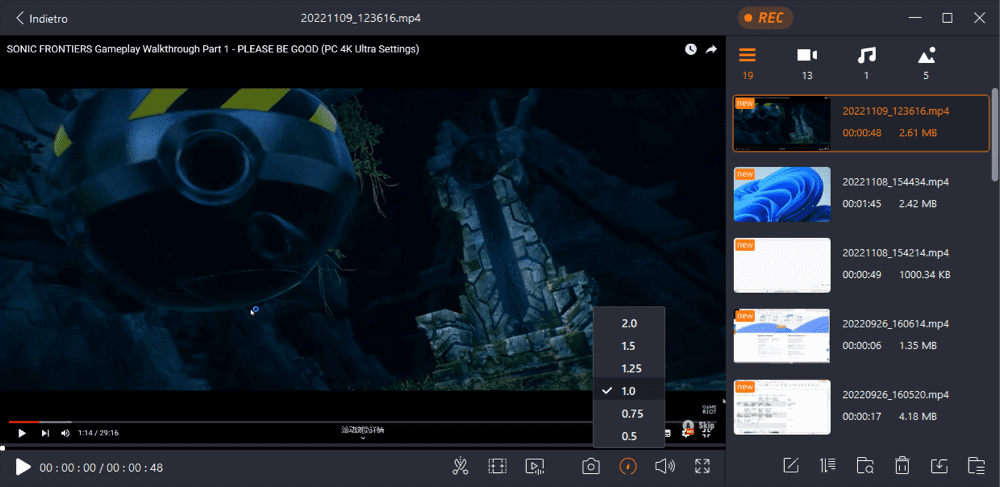Select thumbnail of 20221109_123616.mp4
Image resolution: width=1000 pixels, height=487 pixels.
pos(783,124)
